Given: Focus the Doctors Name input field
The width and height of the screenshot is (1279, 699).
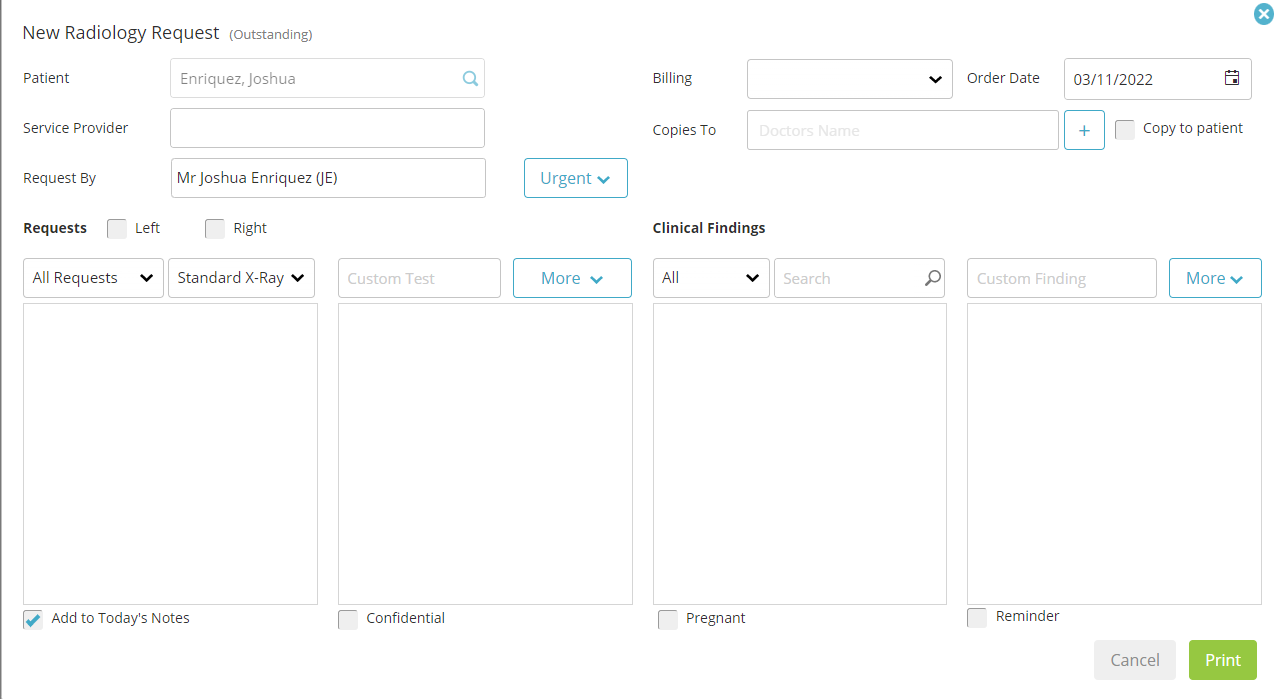Looking at the screenshot, I should (x=903, y=130).
